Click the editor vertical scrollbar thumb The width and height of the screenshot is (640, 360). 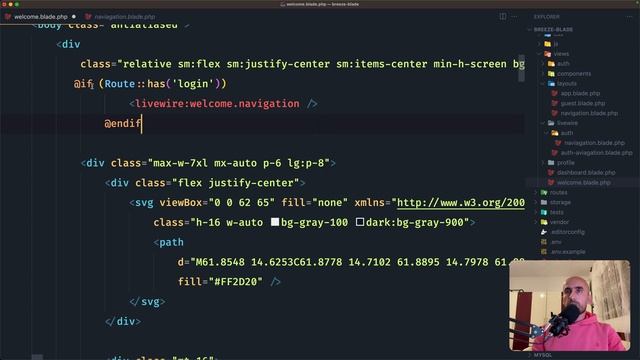[521, 69]
